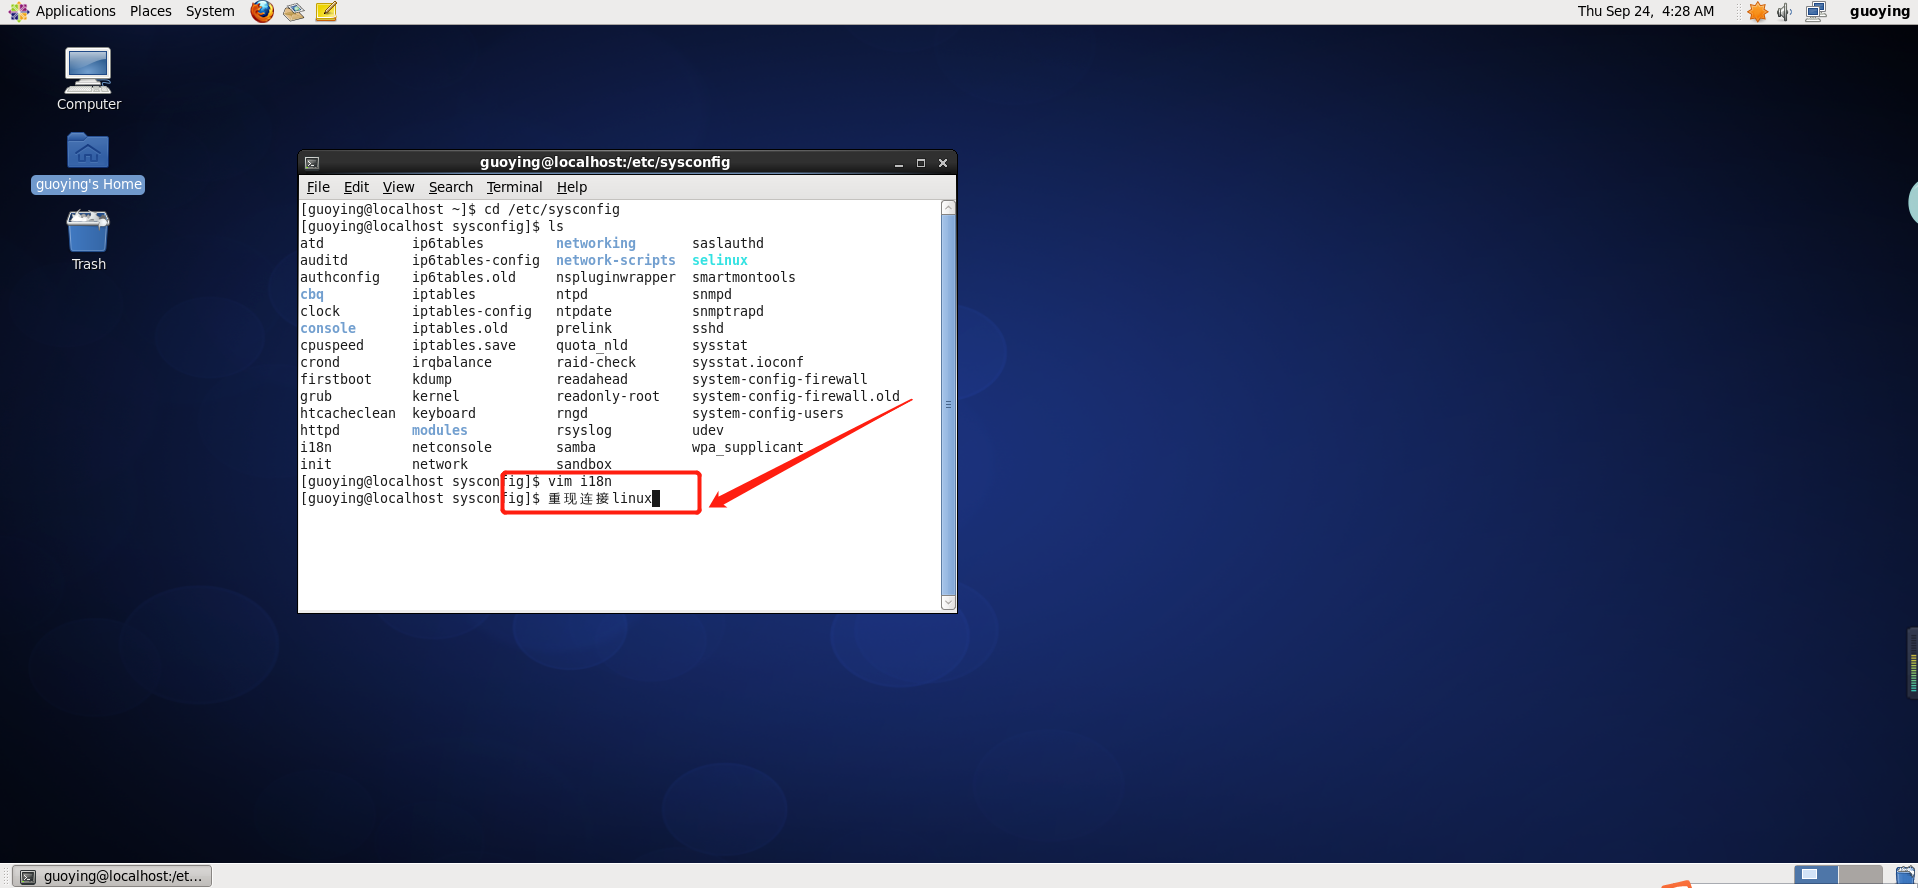
Task: Open the guoying user menu
Action: pos(1879,11)
